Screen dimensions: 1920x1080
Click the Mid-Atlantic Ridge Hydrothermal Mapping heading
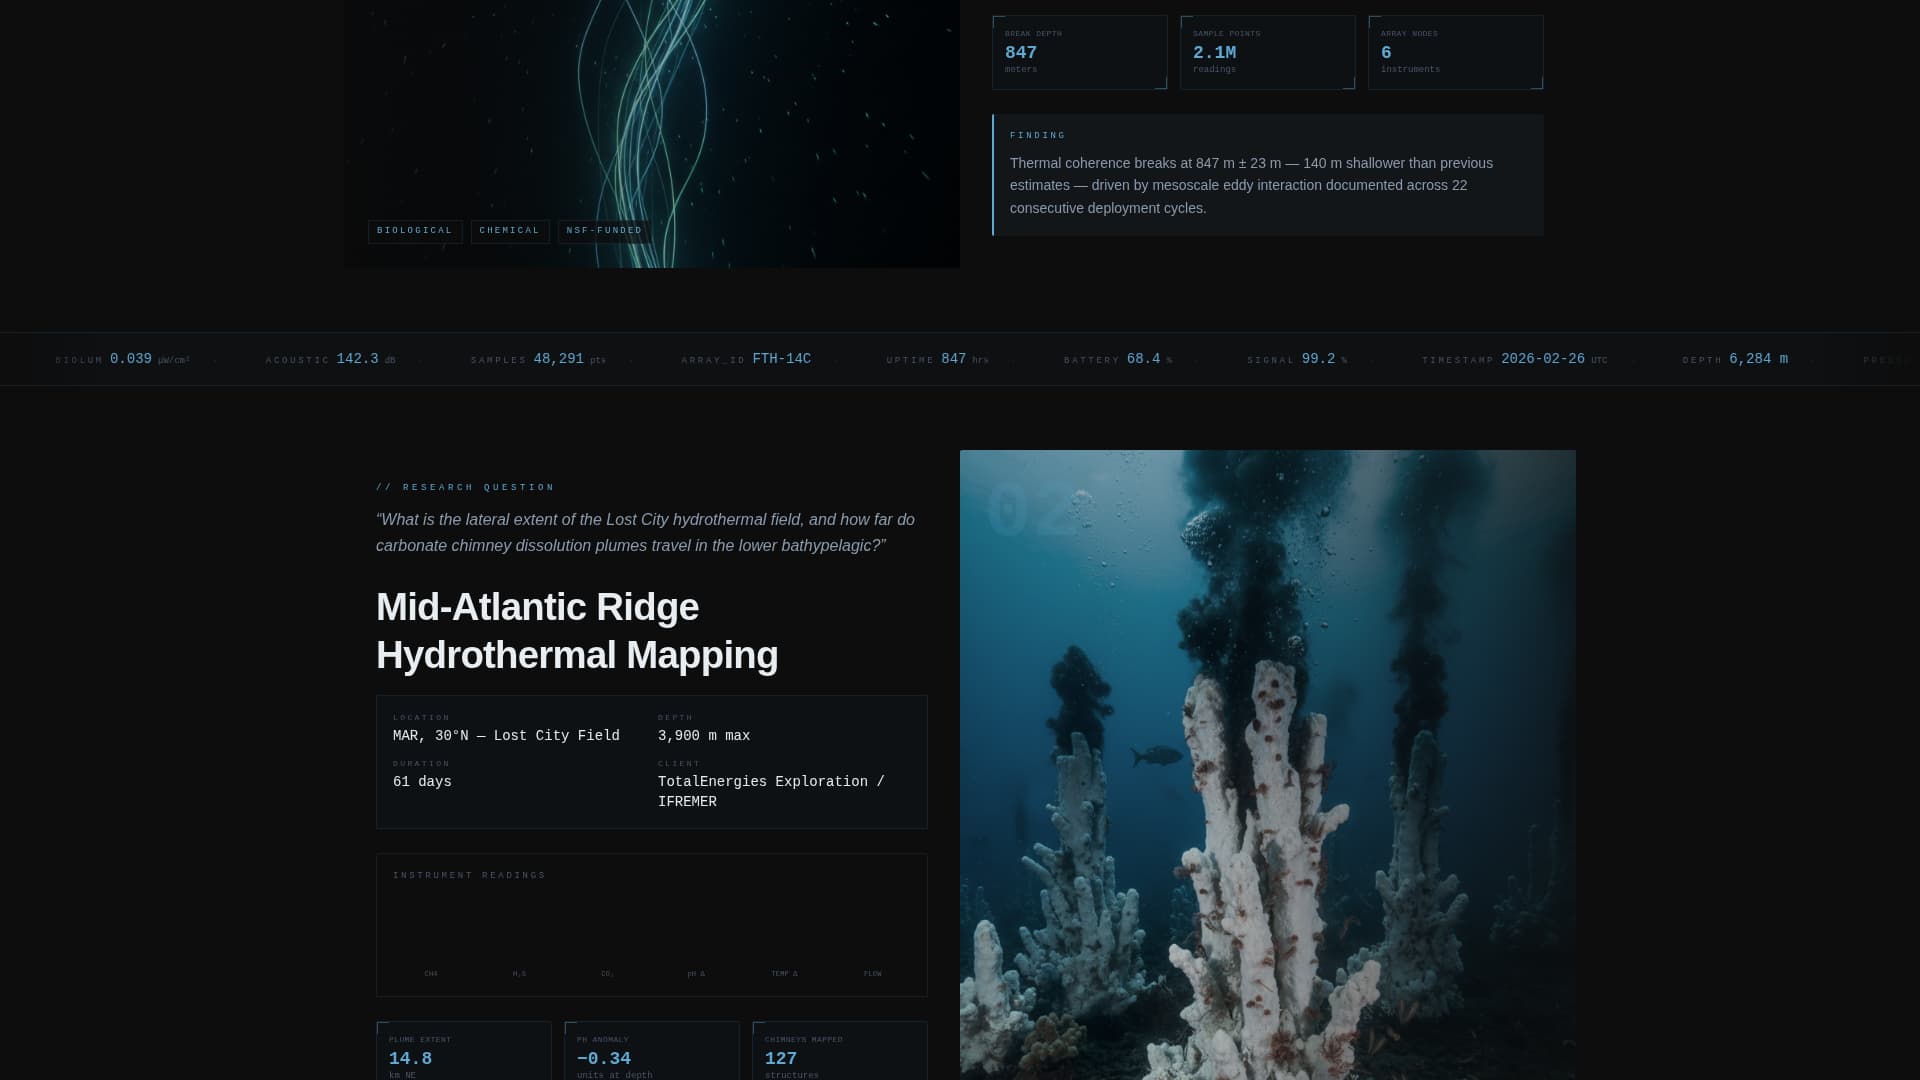coord(577,631)
